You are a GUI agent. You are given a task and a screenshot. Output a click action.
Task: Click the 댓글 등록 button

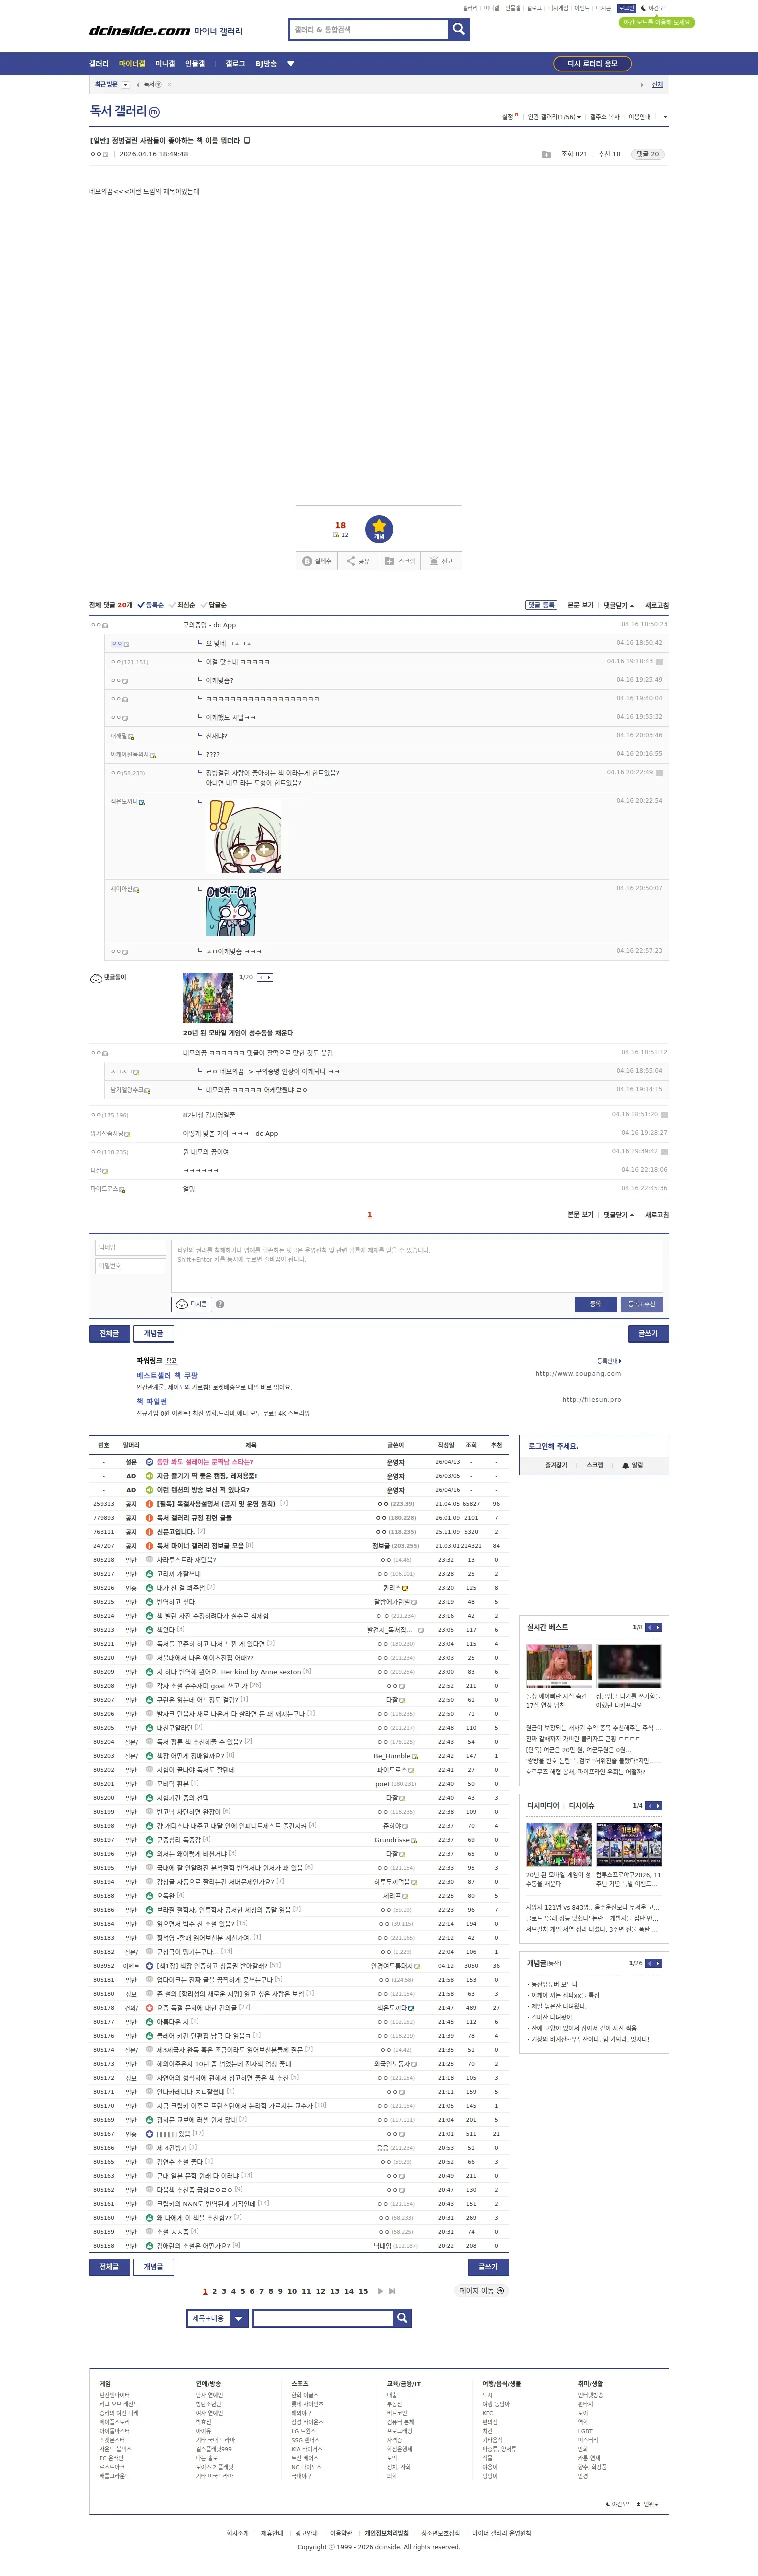tap(541, 605)
